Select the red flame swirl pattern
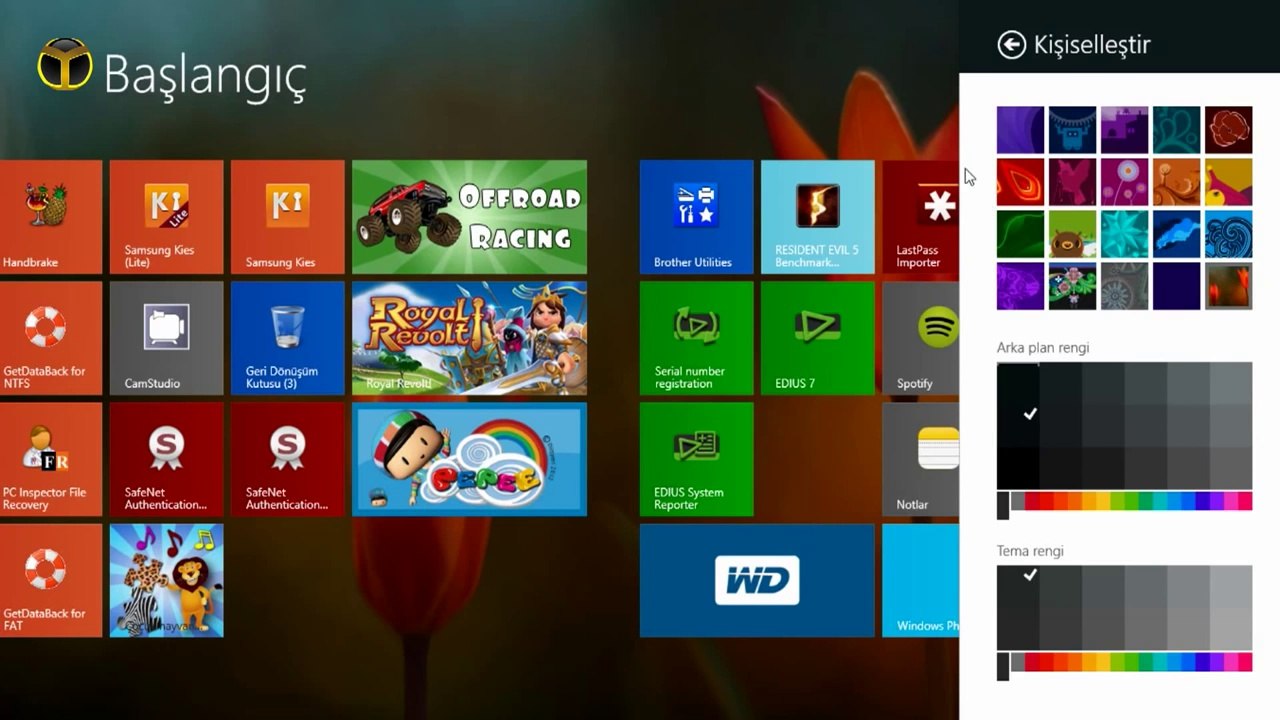 [1020, 182]
